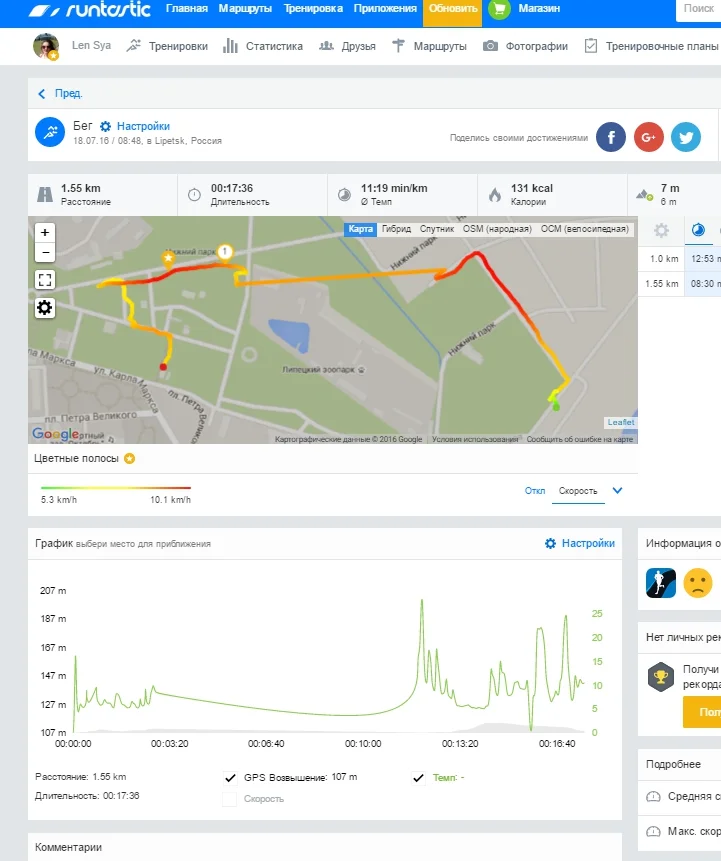Open fullscreen map view
Viewport: 721px width, 861px height.
point(45,280)
